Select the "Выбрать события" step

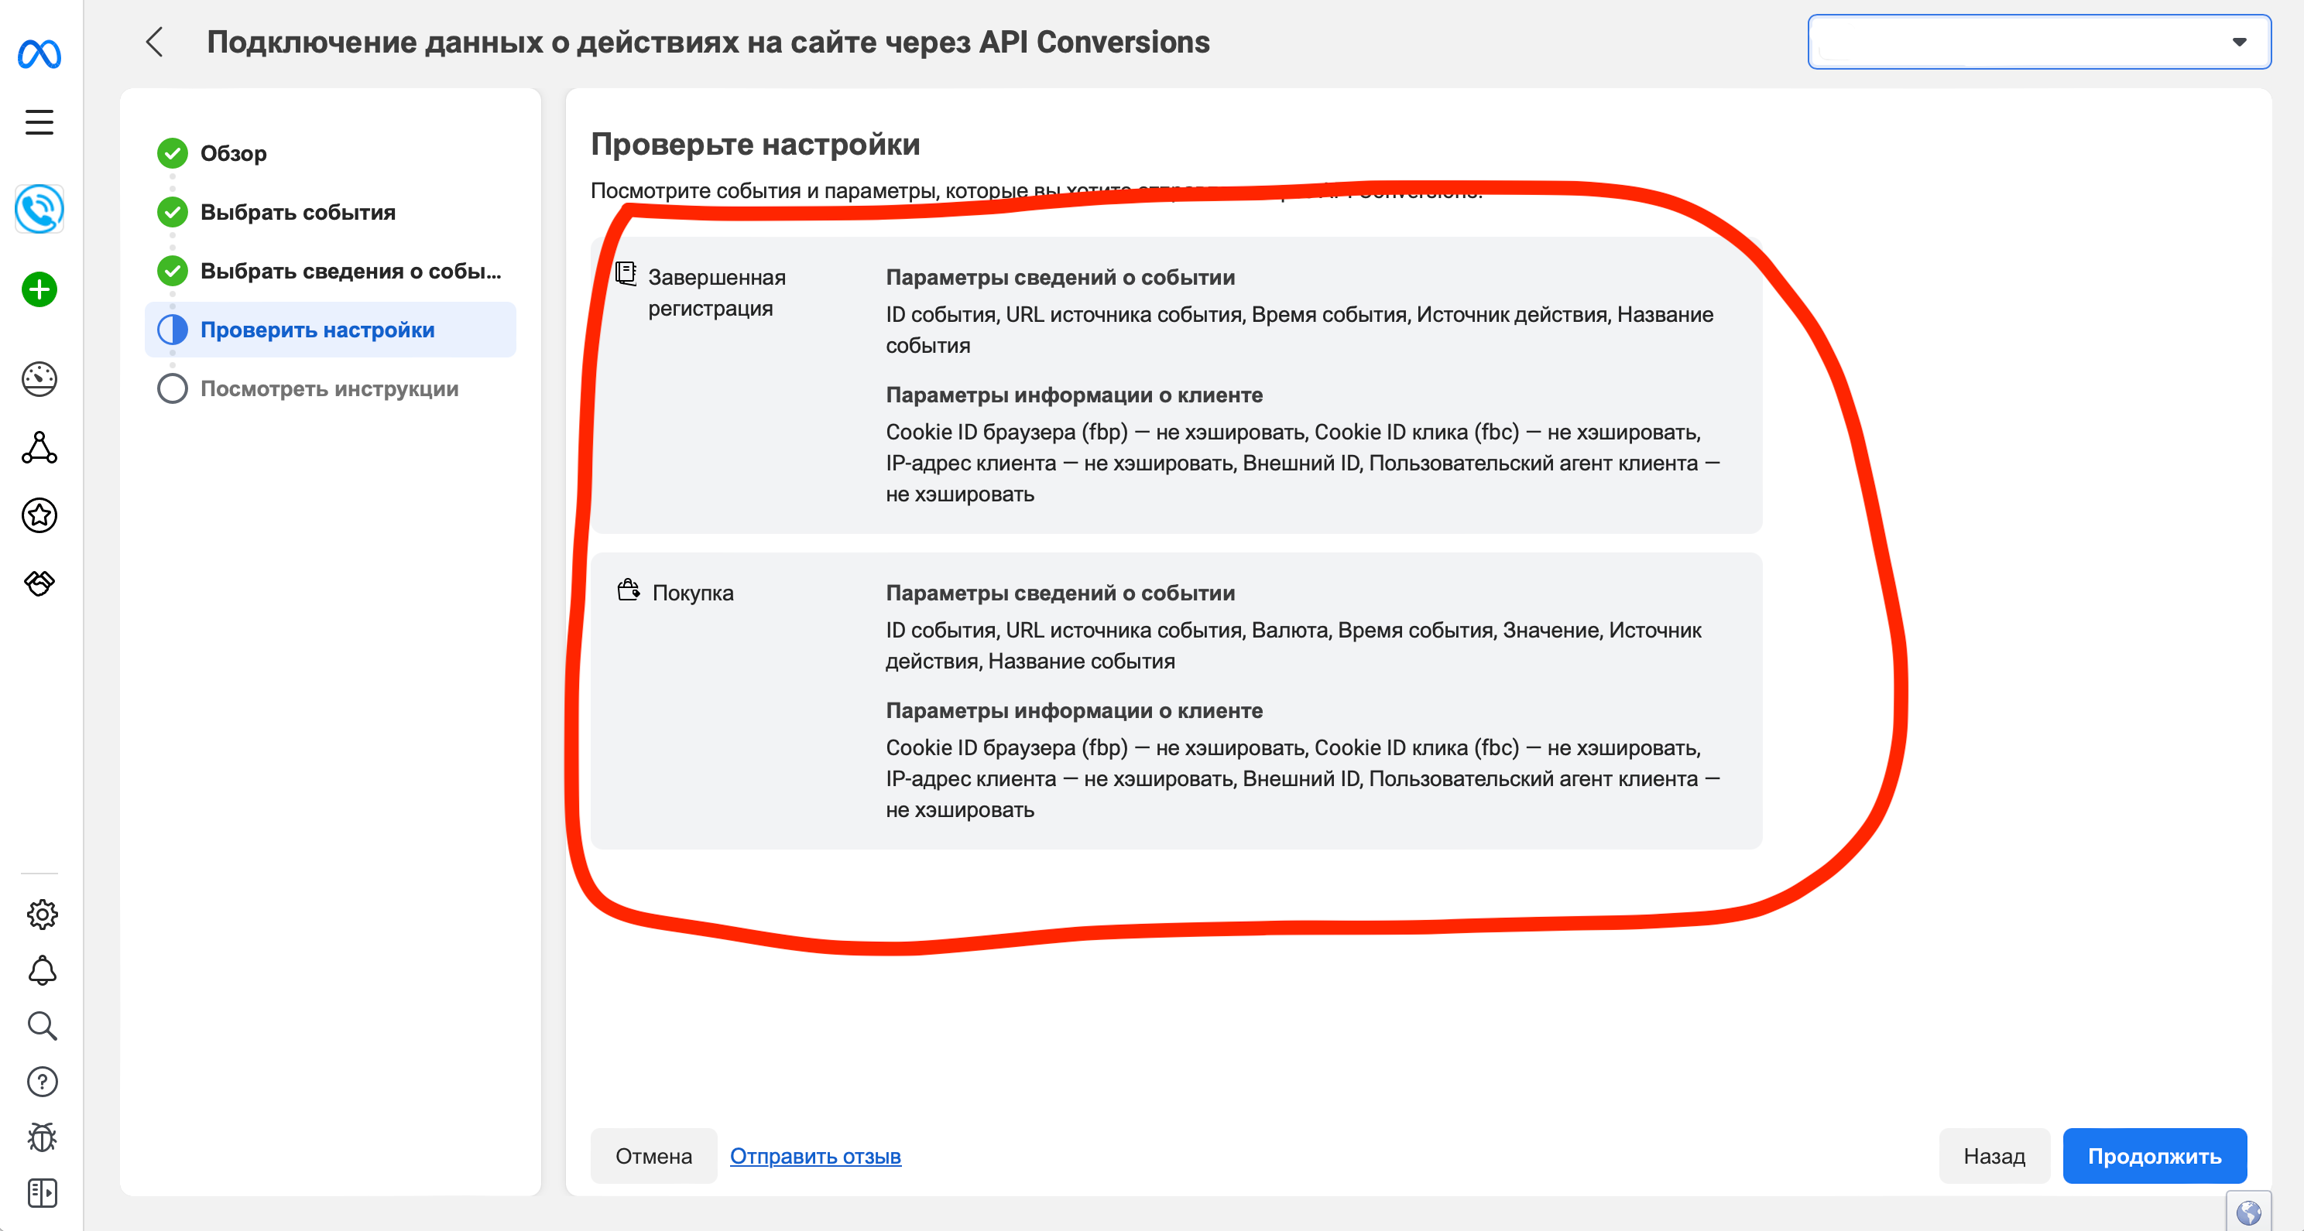297,212
